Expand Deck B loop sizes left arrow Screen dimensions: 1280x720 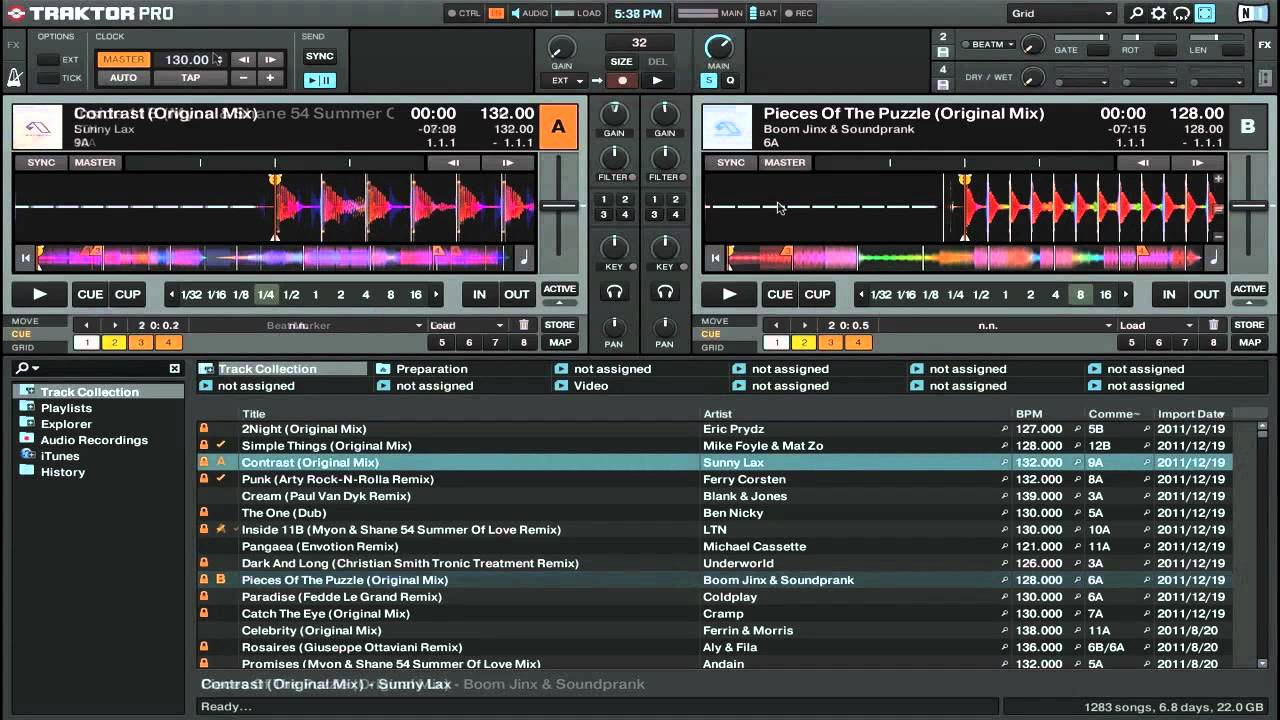pos(862,295)
